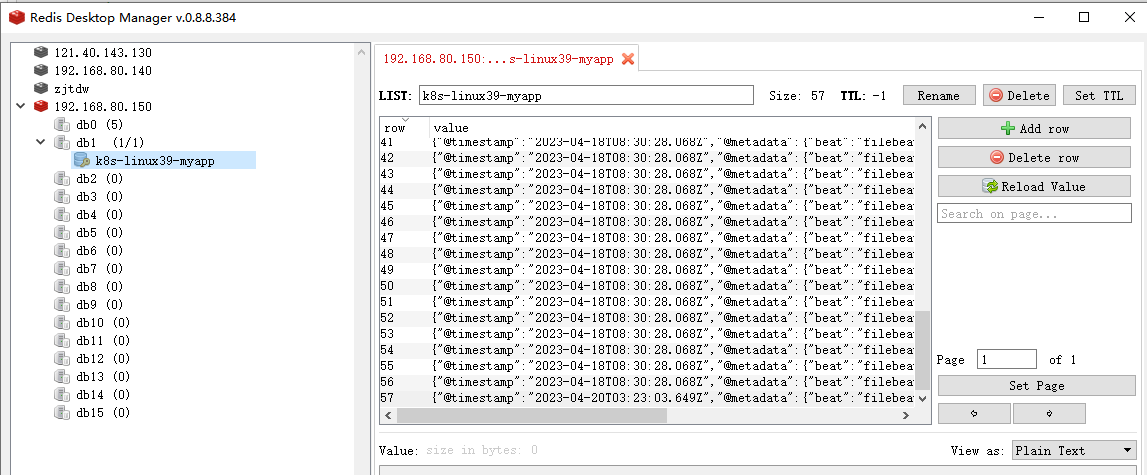
Task: Select table row 45
Action: (647, 206)
